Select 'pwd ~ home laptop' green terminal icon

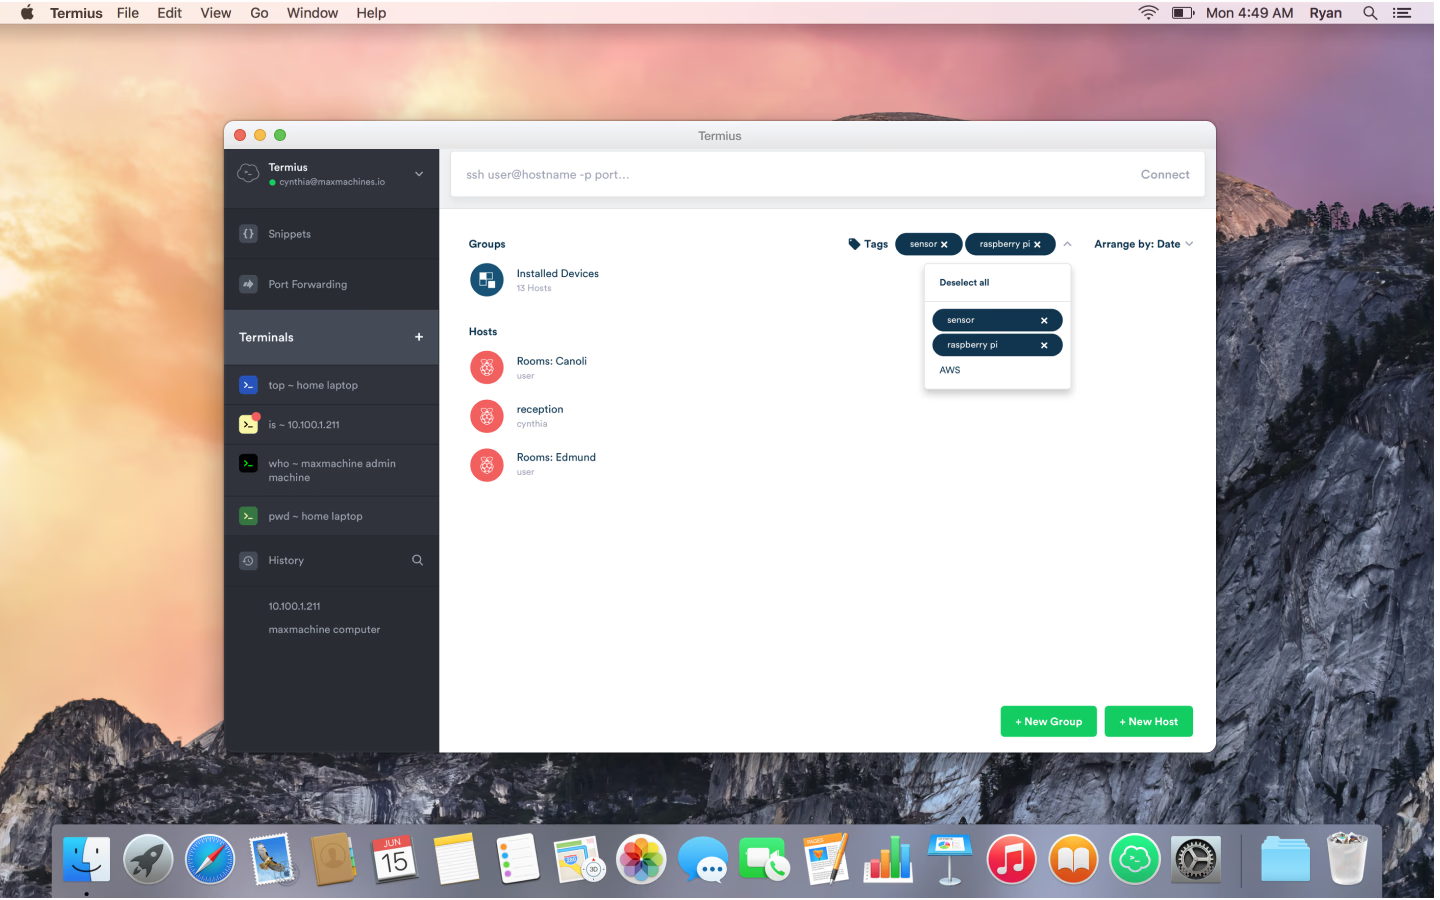click(x=248, y=516)
